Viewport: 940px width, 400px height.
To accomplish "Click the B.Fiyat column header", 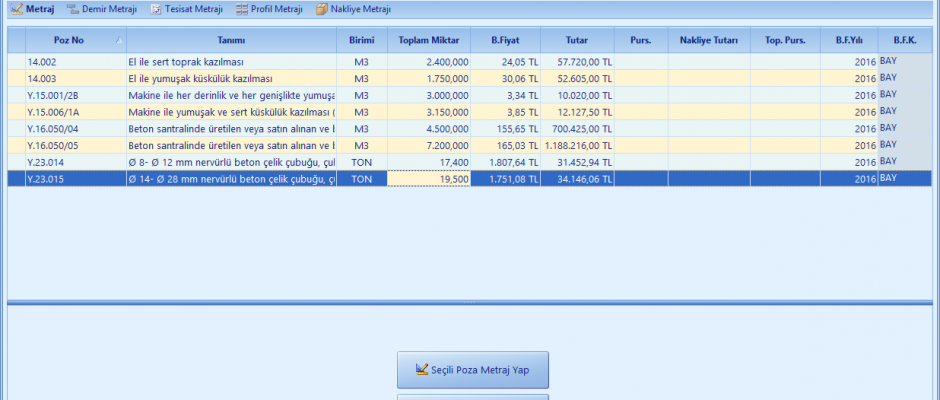I will pyautogui.click(x=505, y=41).
